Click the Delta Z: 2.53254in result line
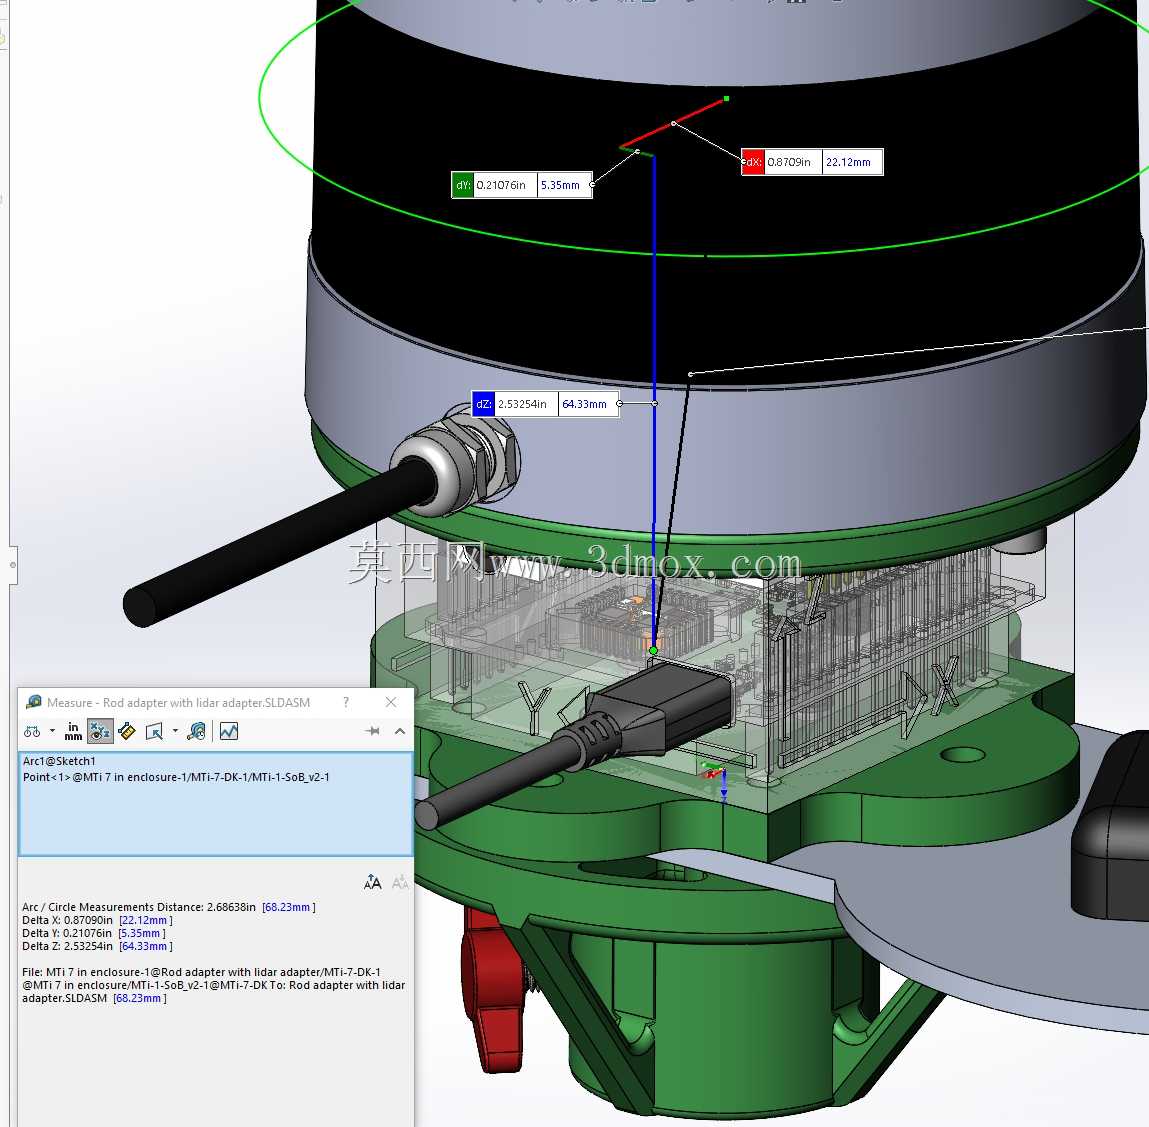The image size is (1149, 1127). tap(97, 947)
